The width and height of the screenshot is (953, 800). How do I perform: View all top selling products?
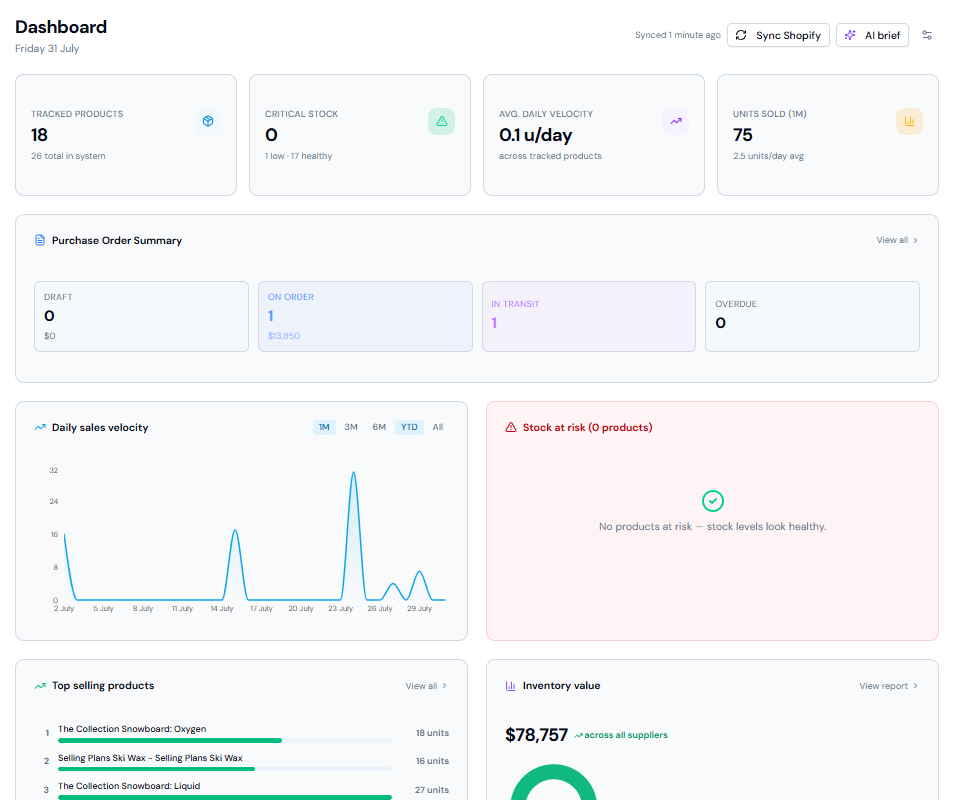(426, 686)
